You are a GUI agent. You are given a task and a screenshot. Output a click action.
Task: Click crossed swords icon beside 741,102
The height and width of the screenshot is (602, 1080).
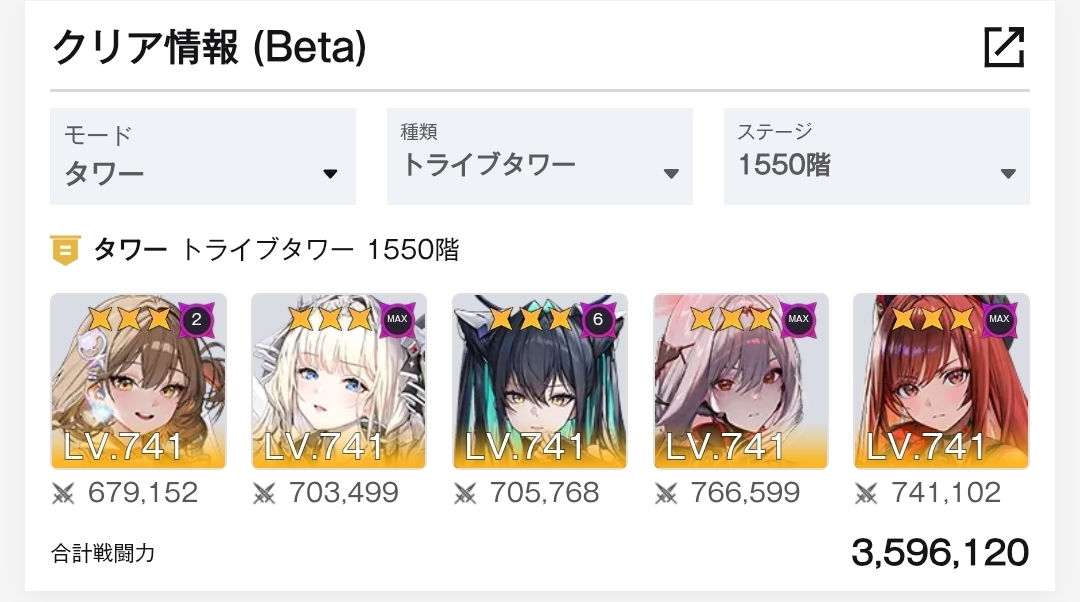click(866, 493)
